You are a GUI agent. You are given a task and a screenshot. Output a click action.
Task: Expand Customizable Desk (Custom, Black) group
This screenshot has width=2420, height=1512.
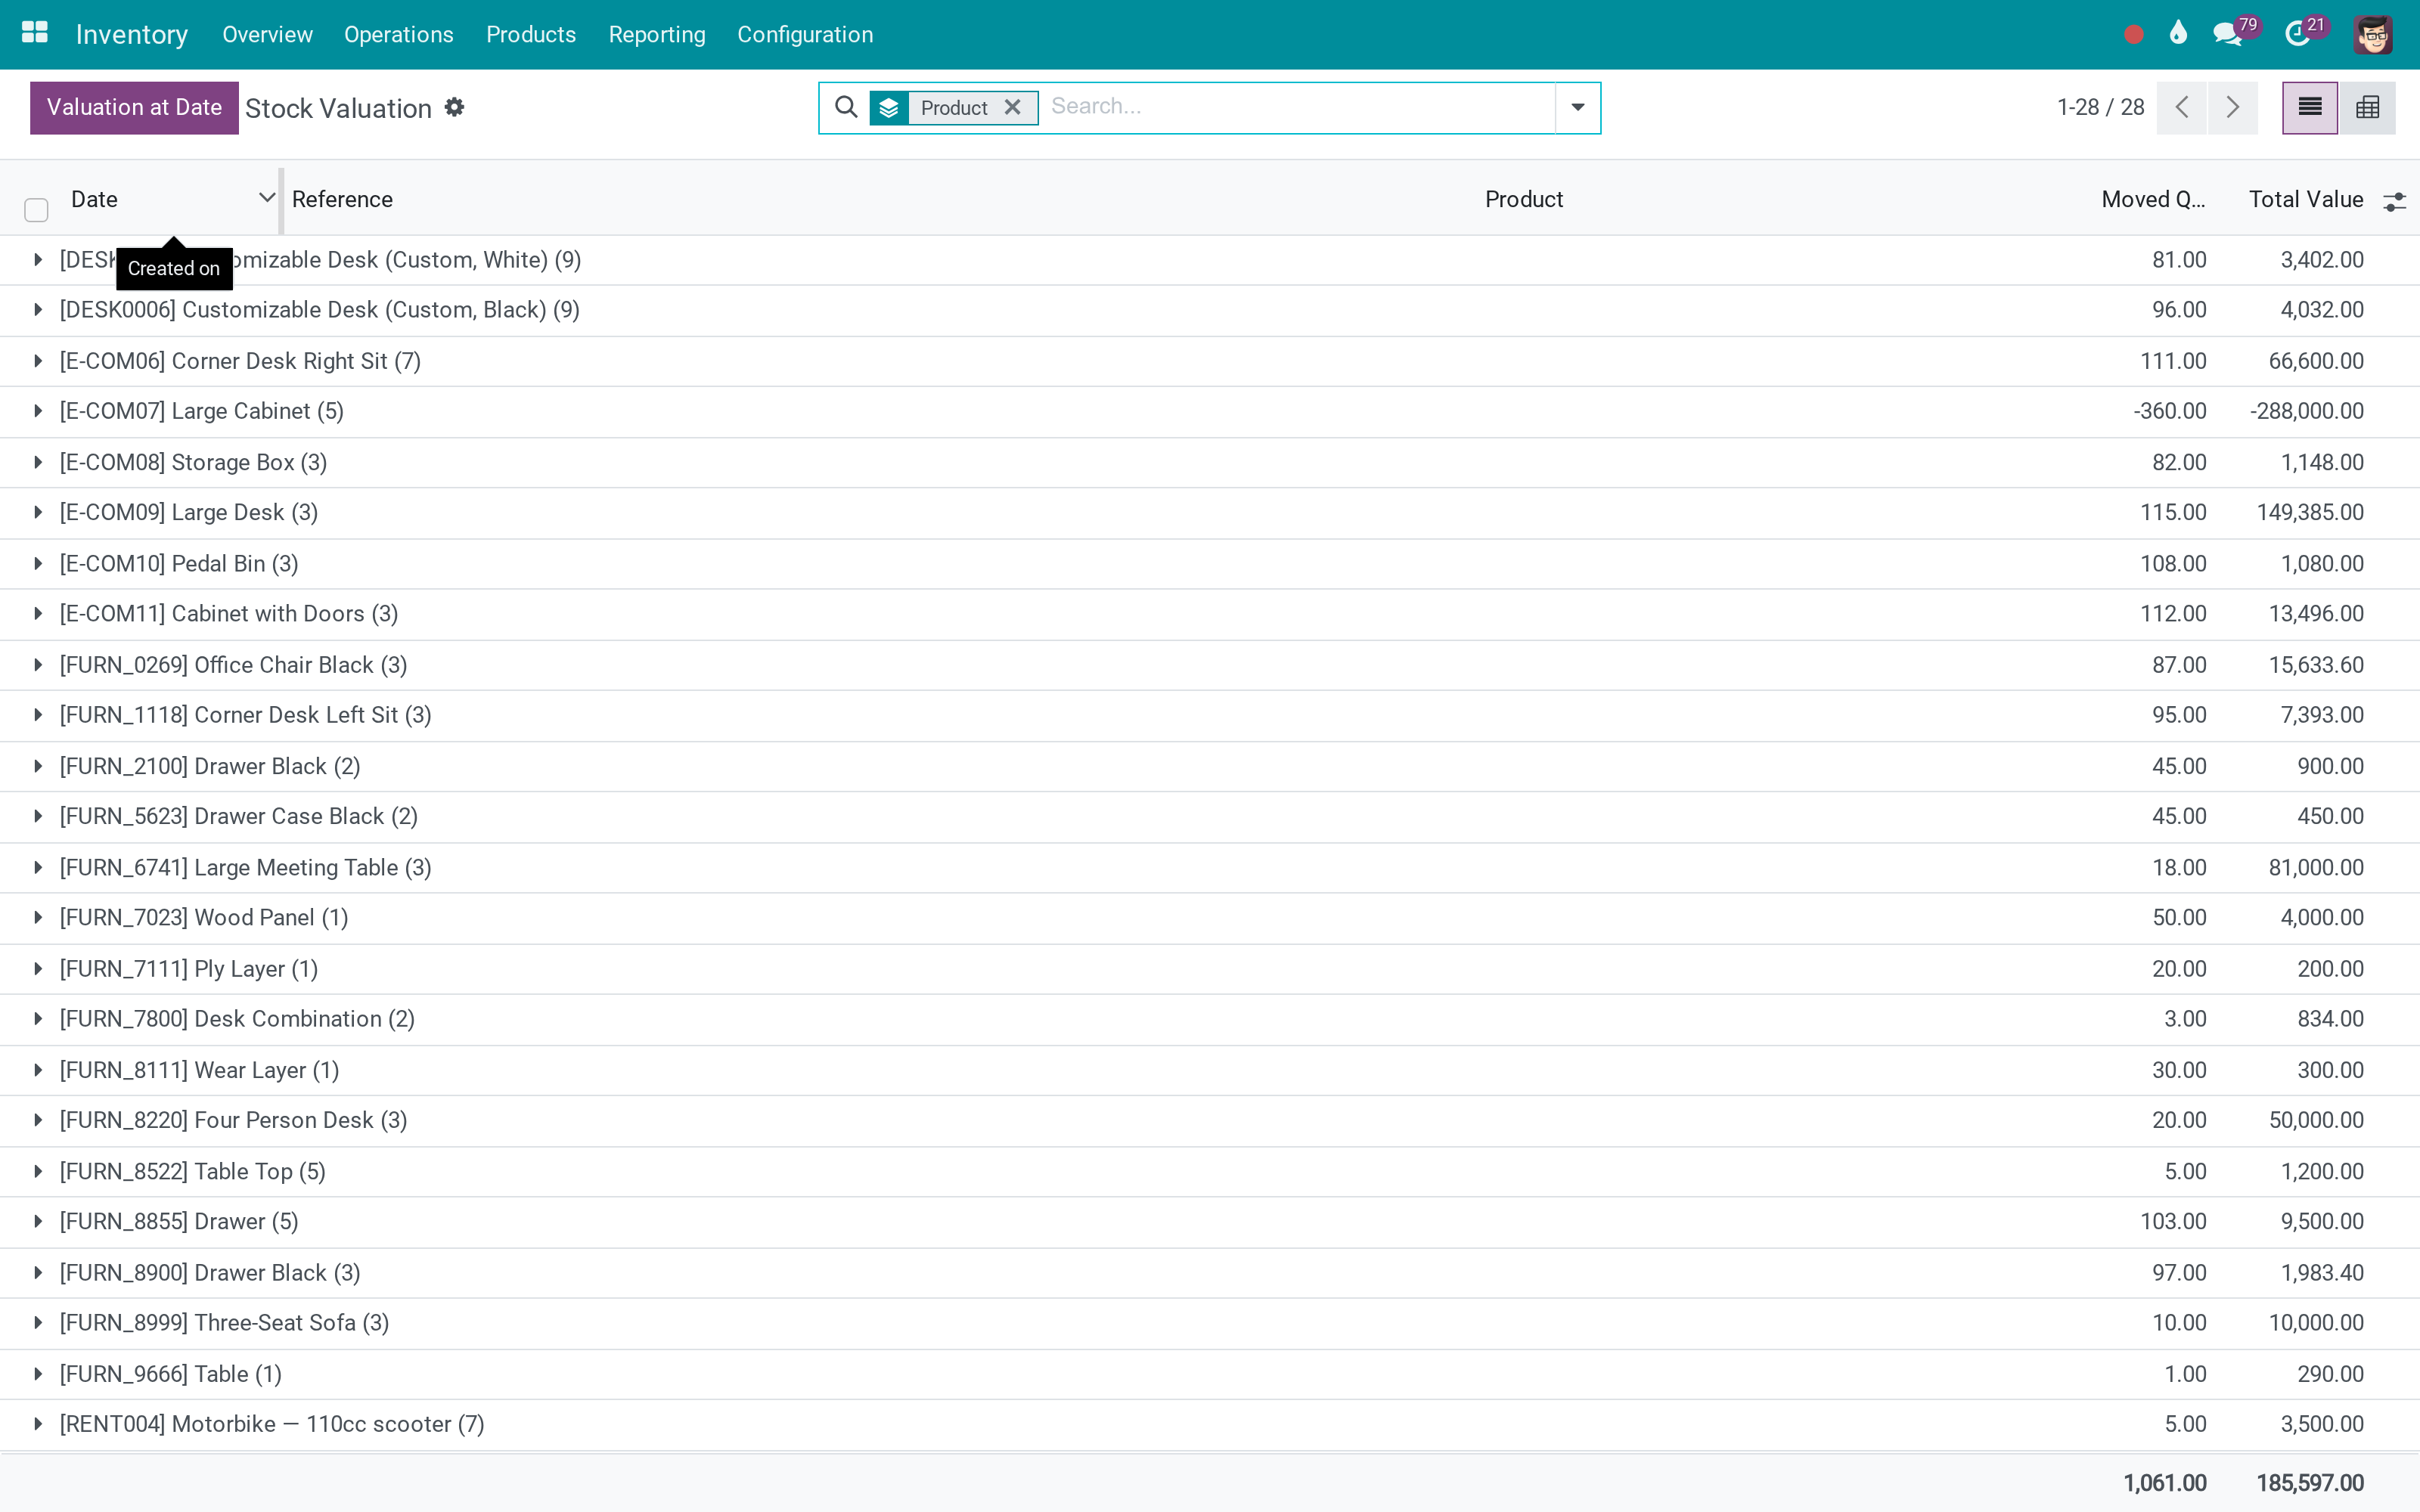(x=38, y=310)
